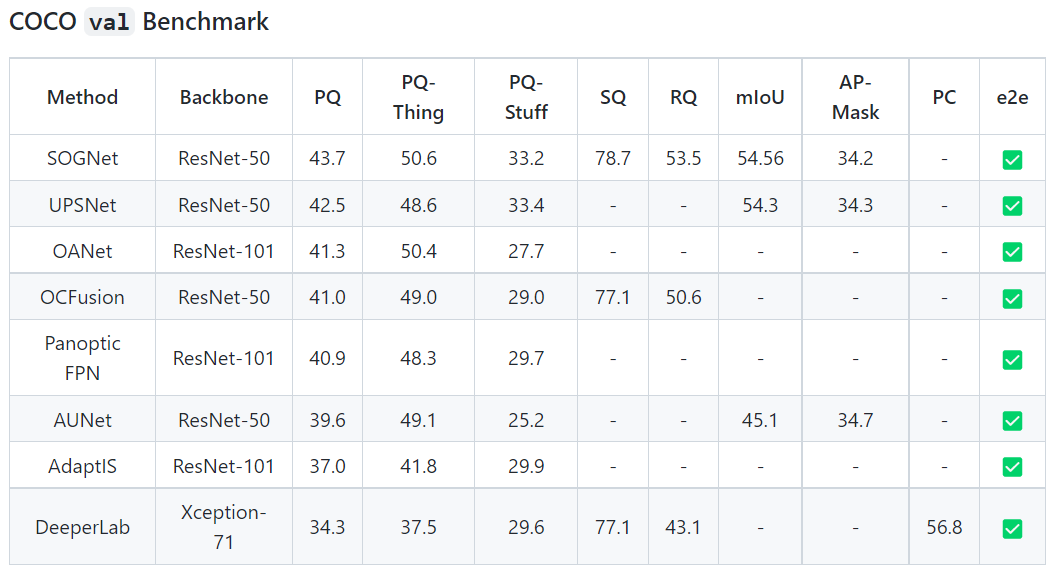Click OANet's green e2e checkmark
1053x572 pixels.
pyautogui.click(x=1012, y=252)
